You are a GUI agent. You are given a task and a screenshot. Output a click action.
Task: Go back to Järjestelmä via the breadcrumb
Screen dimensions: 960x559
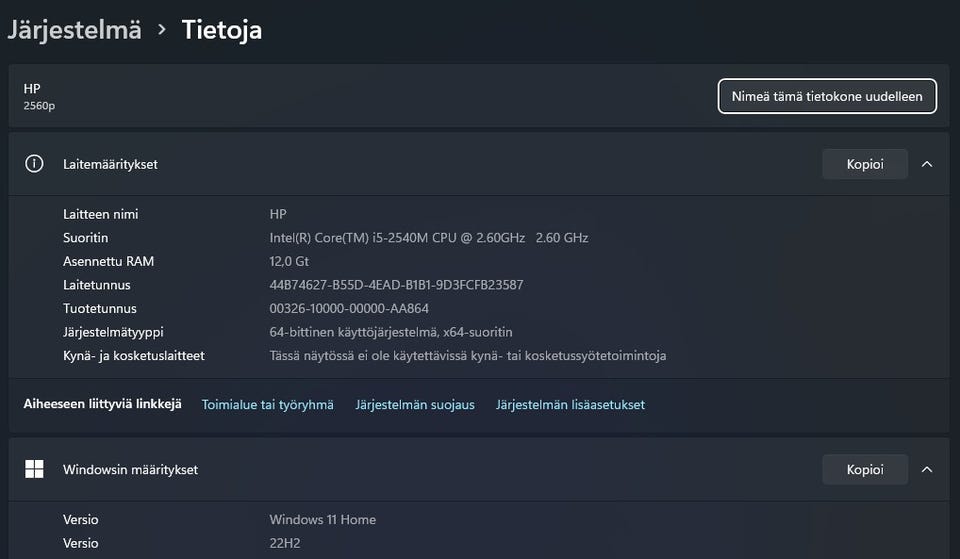coord(74,30)
